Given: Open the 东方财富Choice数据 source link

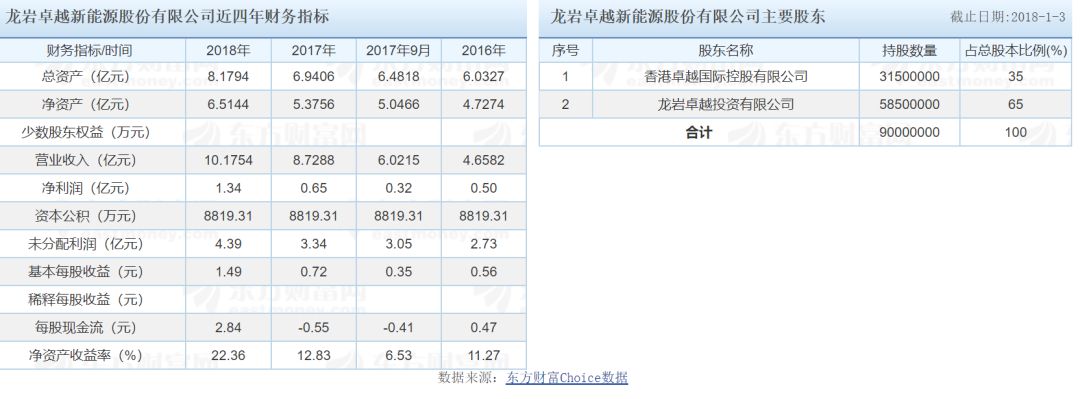Looking at the screenshot, I should (x=566, y=378).
